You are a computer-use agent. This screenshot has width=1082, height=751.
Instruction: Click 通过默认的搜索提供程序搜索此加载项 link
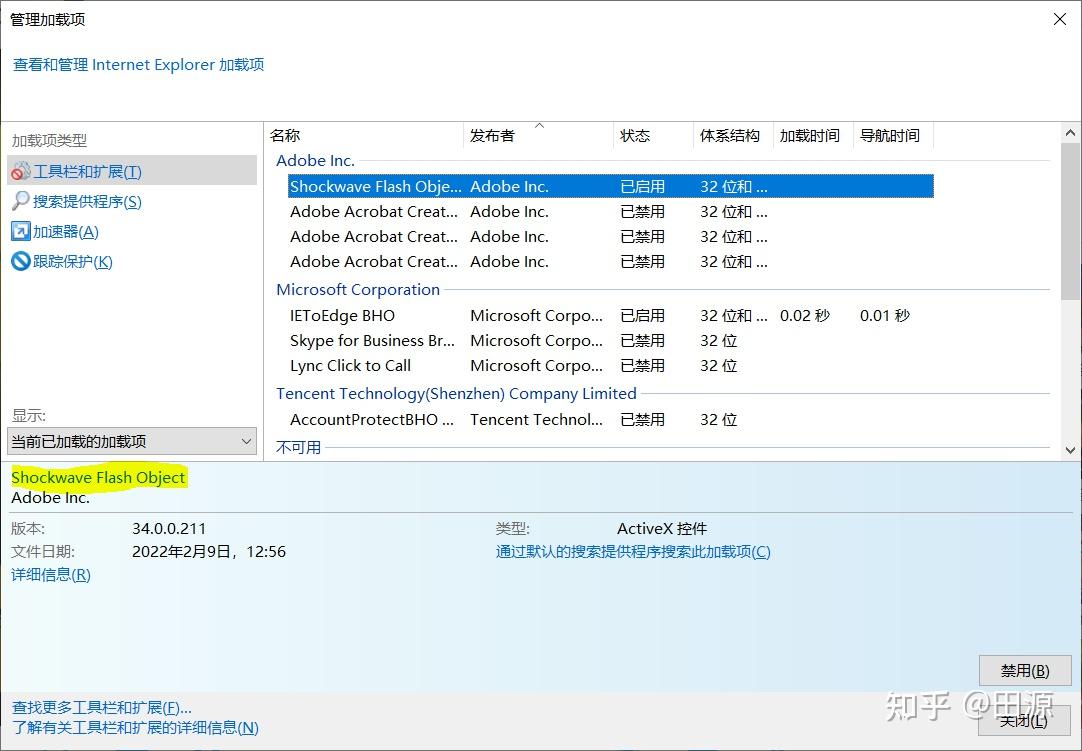[633, 552]
